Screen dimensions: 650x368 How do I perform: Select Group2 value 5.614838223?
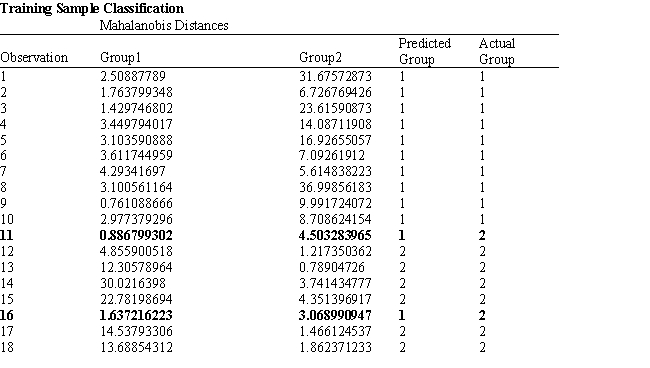click(x=335, y=171)
